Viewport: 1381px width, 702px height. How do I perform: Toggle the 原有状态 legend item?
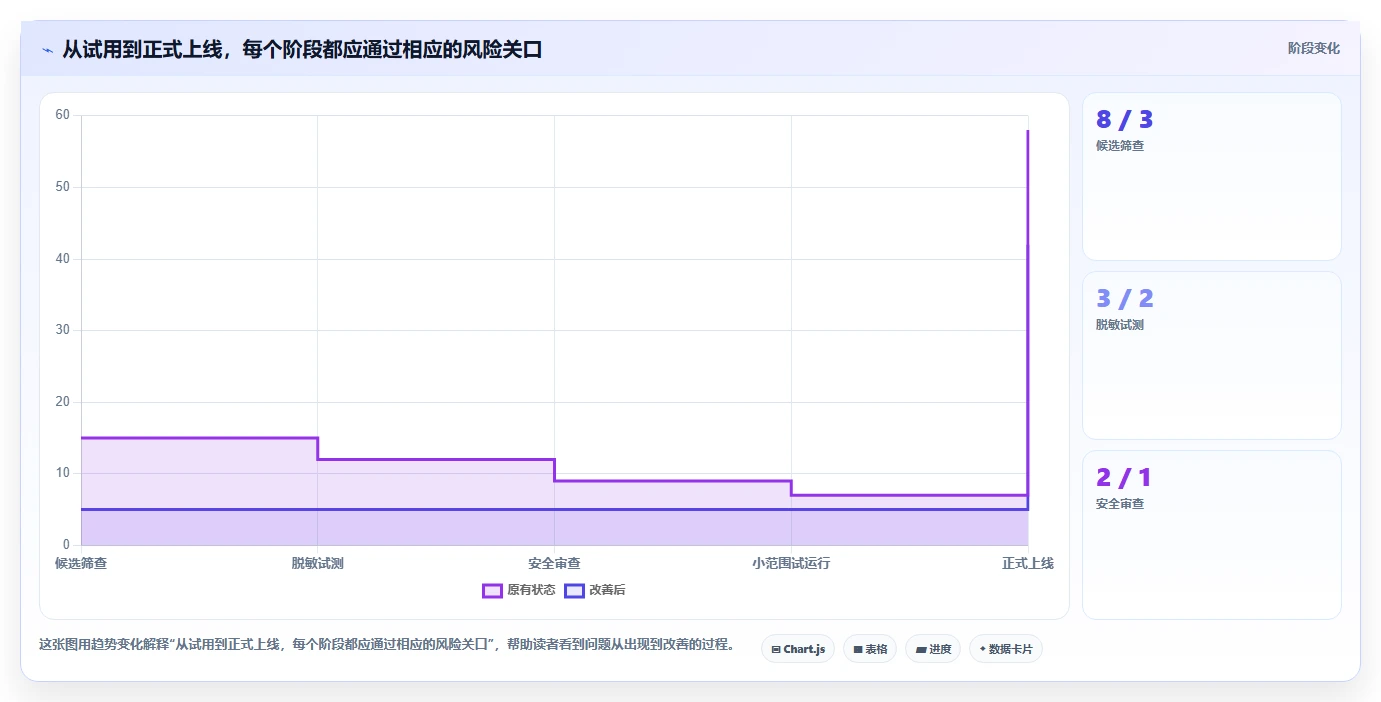(x=519, y=590)
